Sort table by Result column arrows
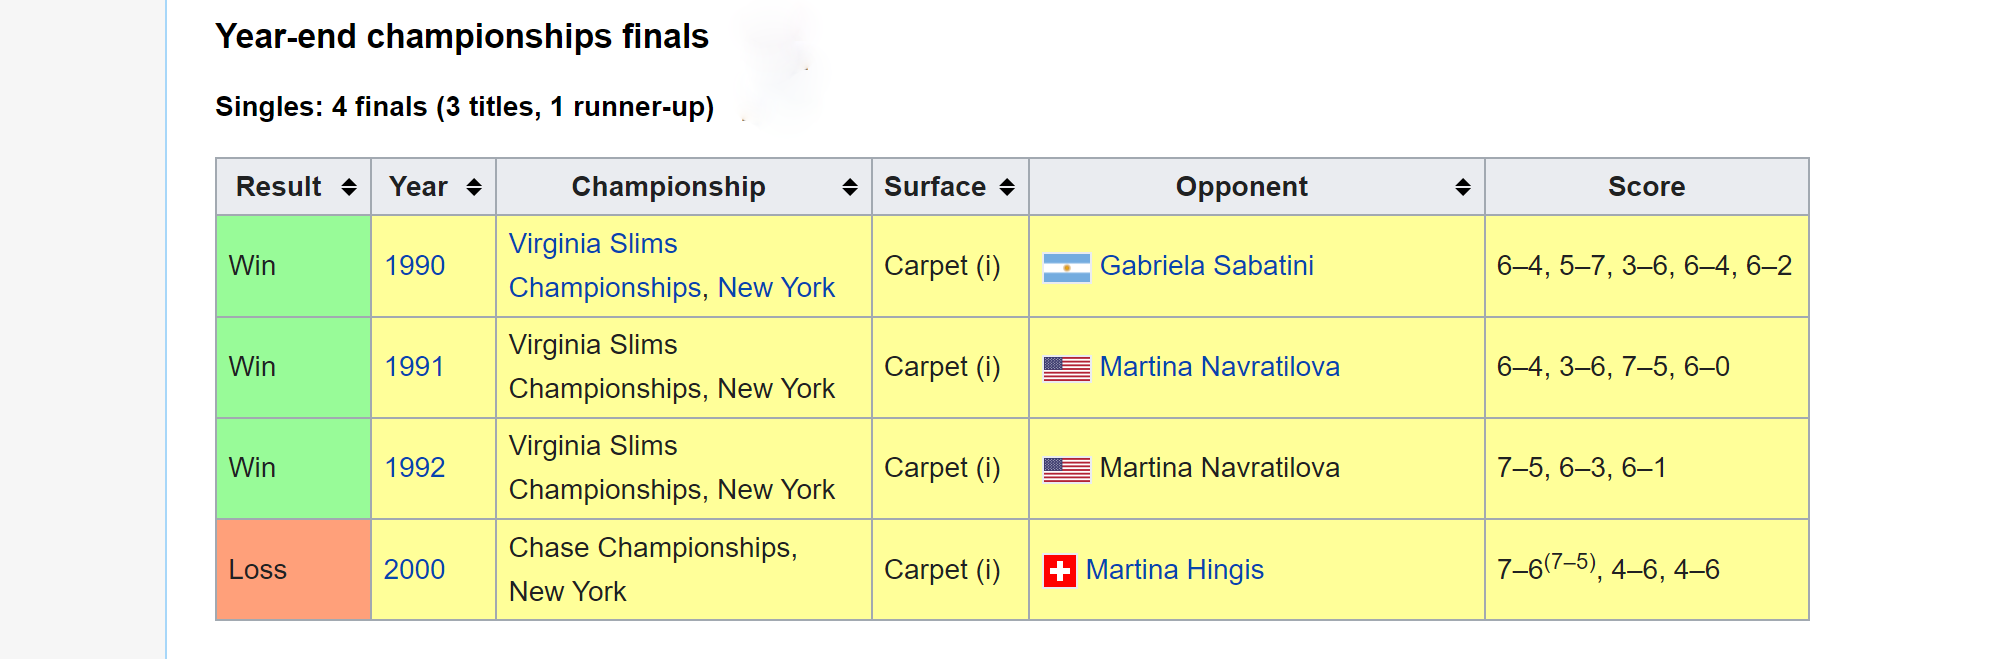This screenshot has width=1995, height=659. click(349, 187)
